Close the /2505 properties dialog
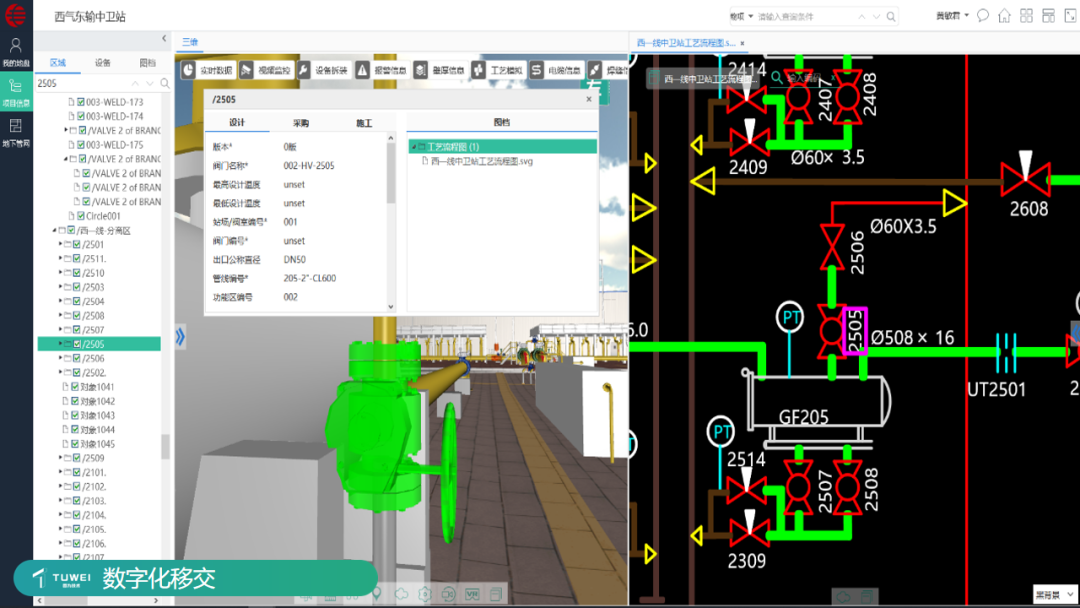Viewport: 1080px width, 608px height. coord(588,99)
